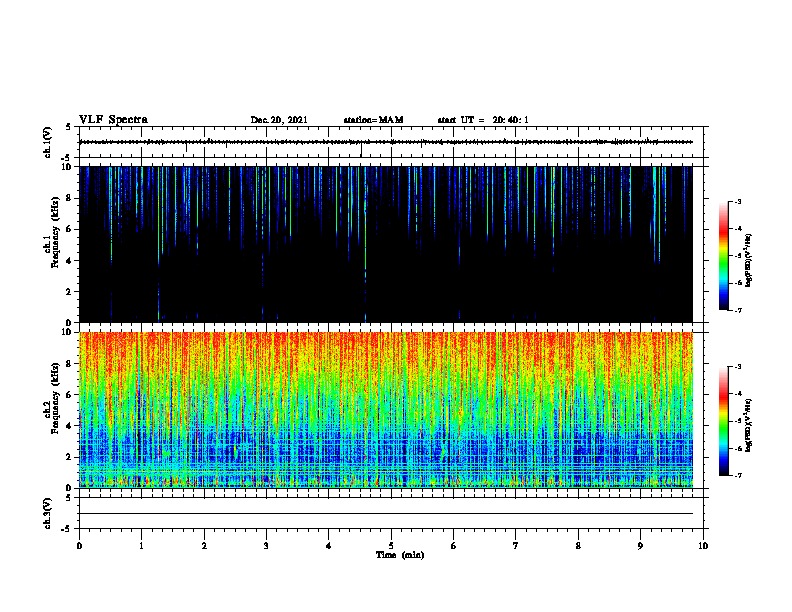Click the time axis tick label "0"
The image size is (792, 612).
tap(79, 546)
